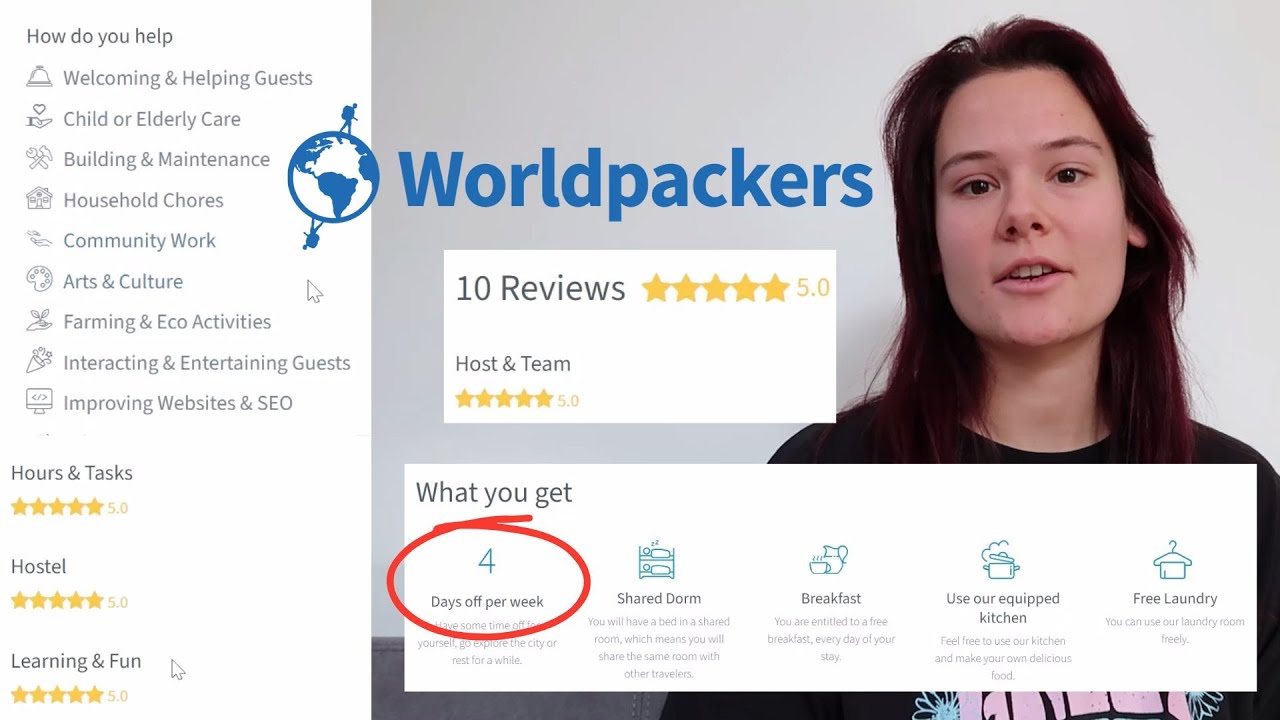
Task: Click the number 4 days off value
Action: coord(487,561)
